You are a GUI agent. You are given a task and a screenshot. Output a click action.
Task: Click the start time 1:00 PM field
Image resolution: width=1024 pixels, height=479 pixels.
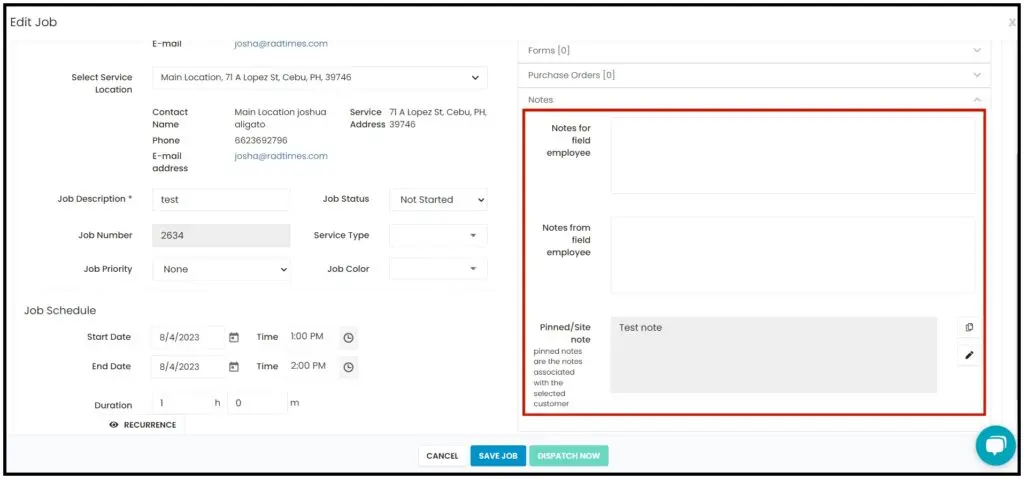307,337
